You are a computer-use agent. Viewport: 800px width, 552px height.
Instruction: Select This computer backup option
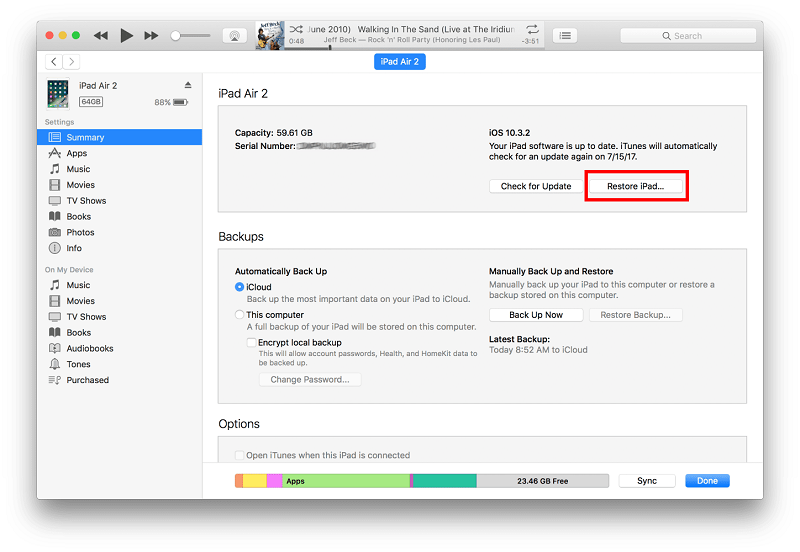click(240, 314)
